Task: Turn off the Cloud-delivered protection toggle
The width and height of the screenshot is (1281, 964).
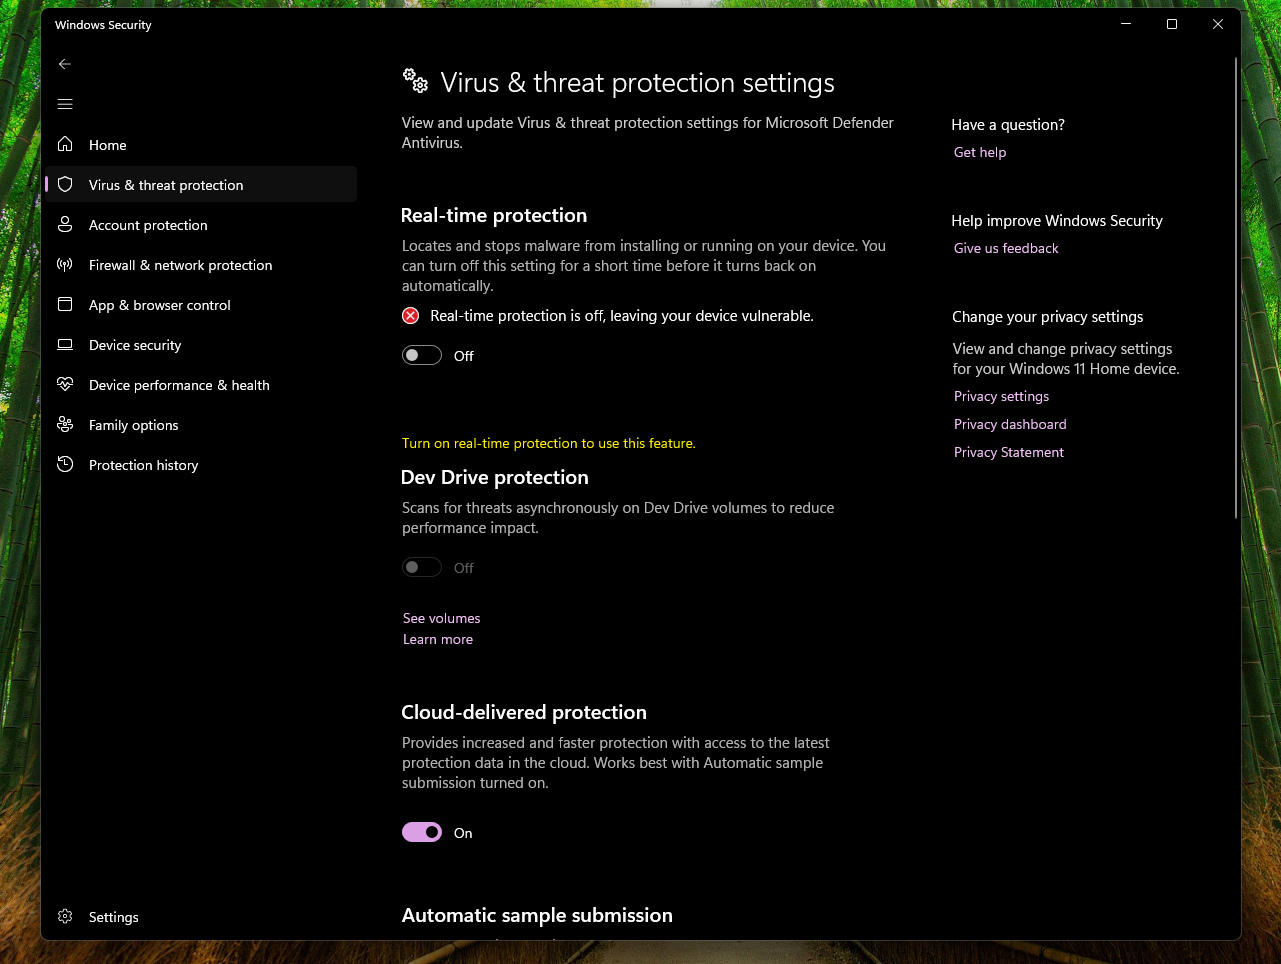Action: (x=422, y=832)
